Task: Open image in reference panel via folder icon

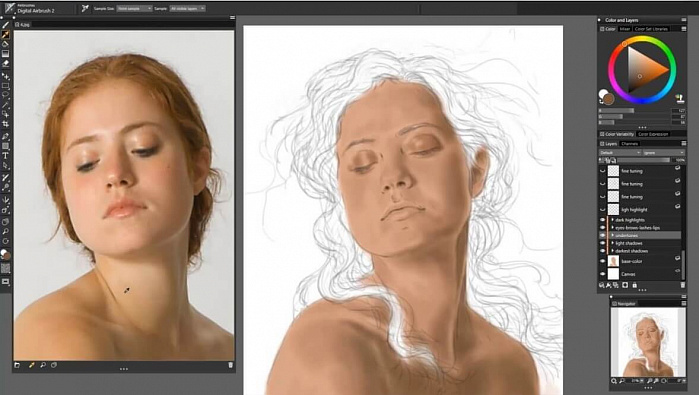Action: (x=17, y=365)
